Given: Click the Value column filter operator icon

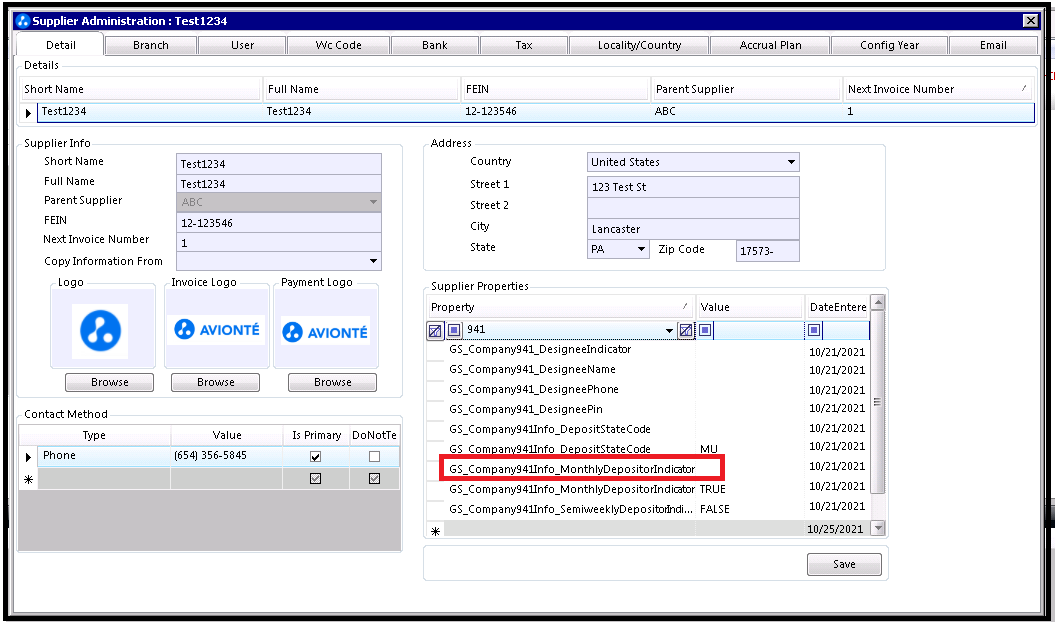Looking at the screenshot, I should coord(706,330).
